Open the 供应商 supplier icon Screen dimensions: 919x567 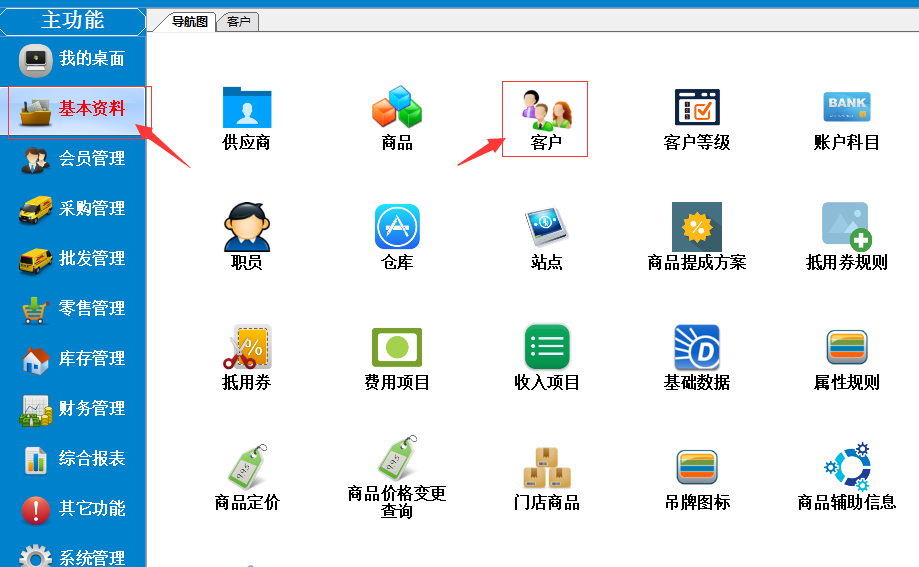[x=247, y=108]
